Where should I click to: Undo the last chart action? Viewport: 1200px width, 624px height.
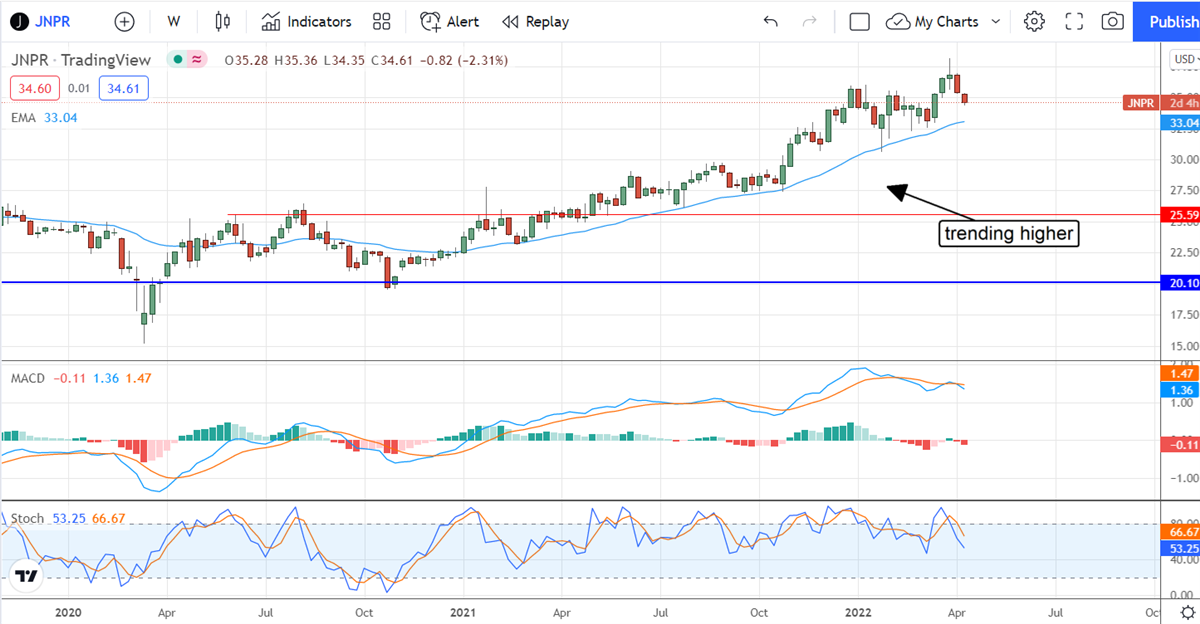pyautogui.click(x=770, y=21)
